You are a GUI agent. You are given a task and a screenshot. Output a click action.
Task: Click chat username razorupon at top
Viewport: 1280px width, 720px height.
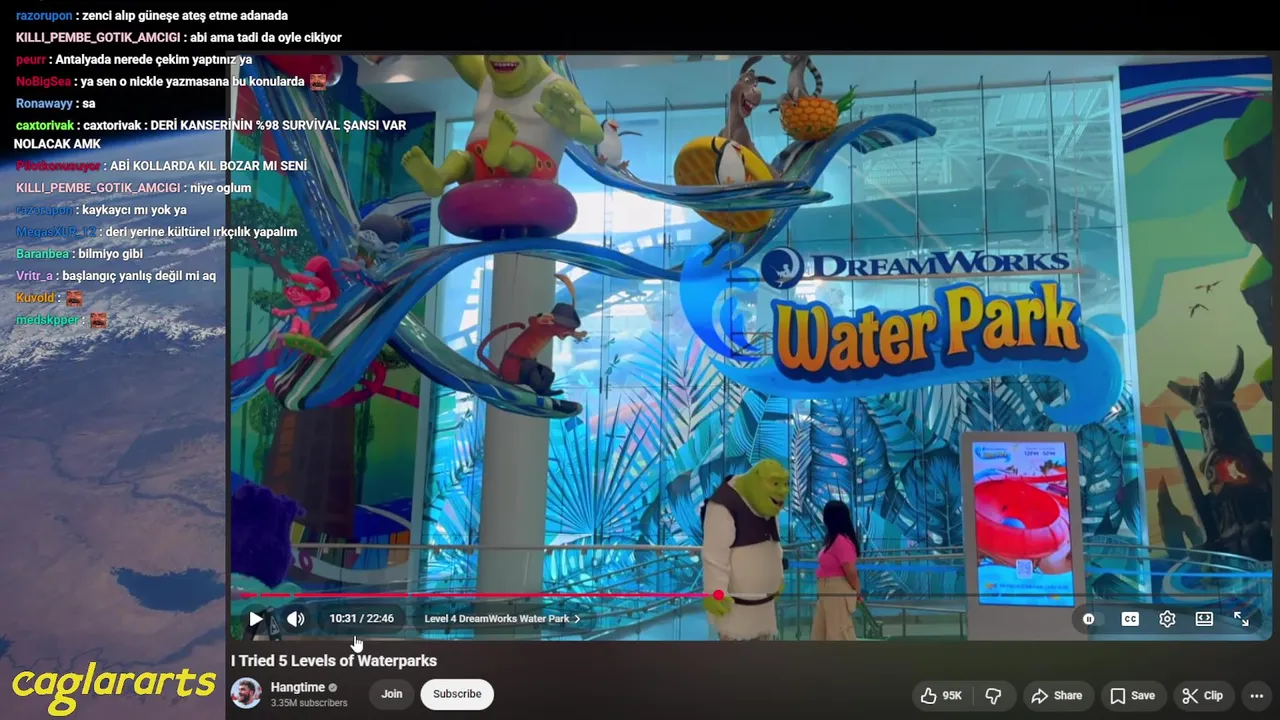[44, 16]
